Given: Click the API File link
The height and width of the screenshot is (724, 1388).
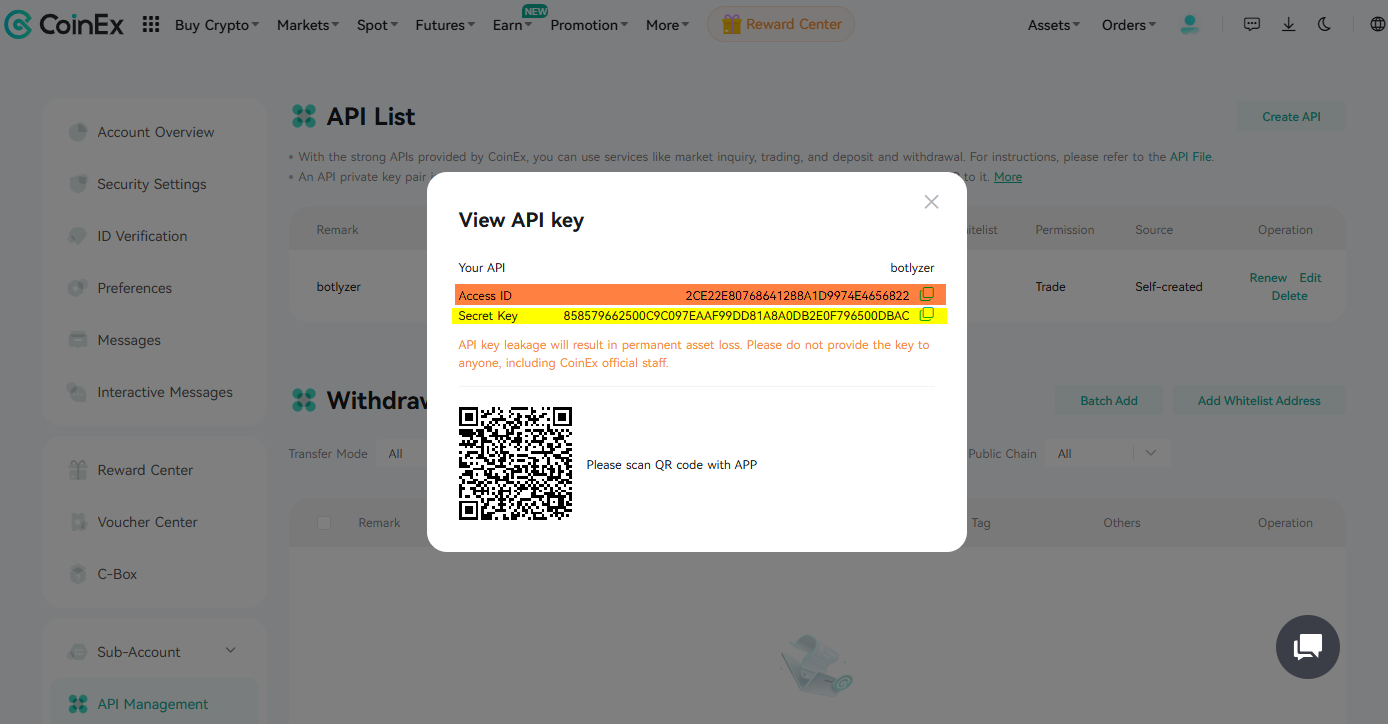Looking at the screenshot, I should click(1190, 157).
